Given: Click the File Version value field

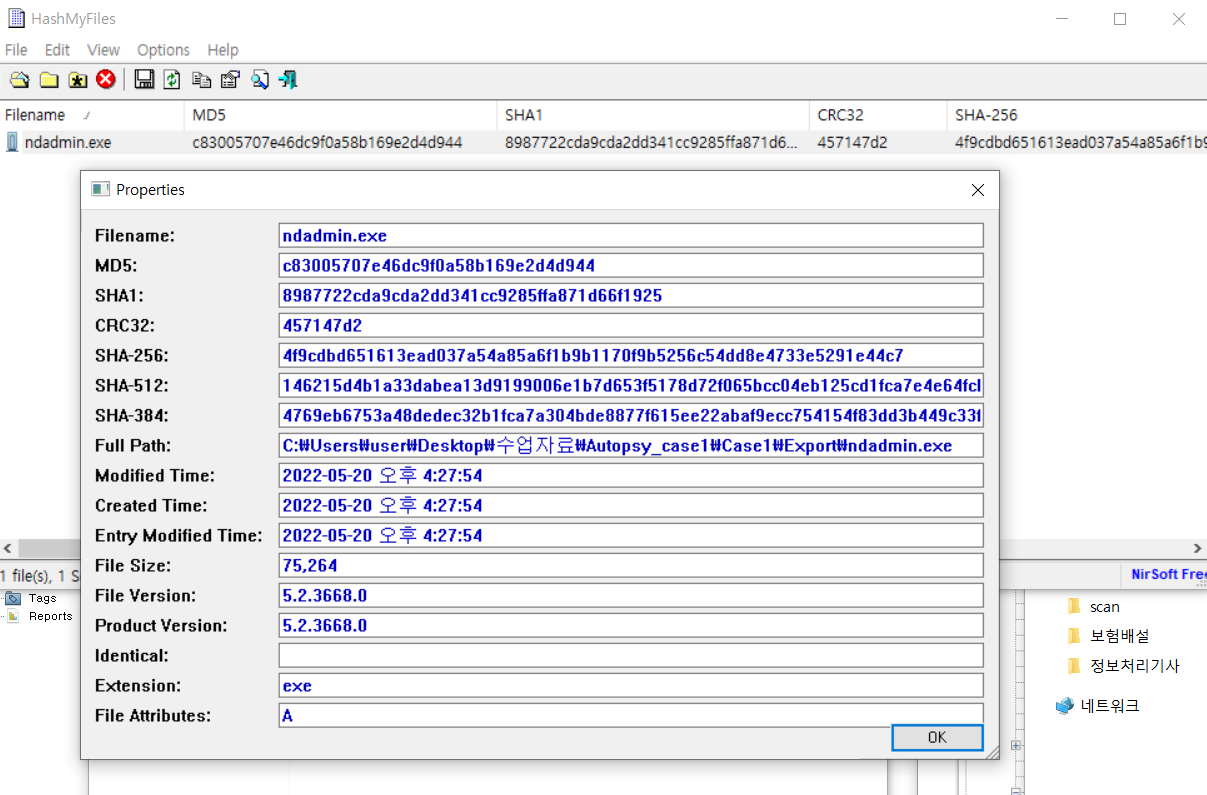Looking at the screenshot, I should (631, 595).
